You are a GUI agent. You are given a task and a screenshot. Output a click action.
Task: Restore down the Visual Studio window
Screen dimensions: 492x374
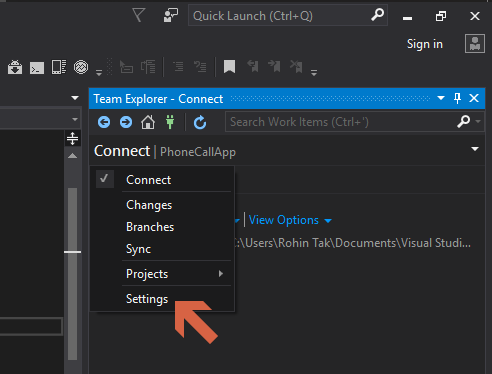[441, 16]
